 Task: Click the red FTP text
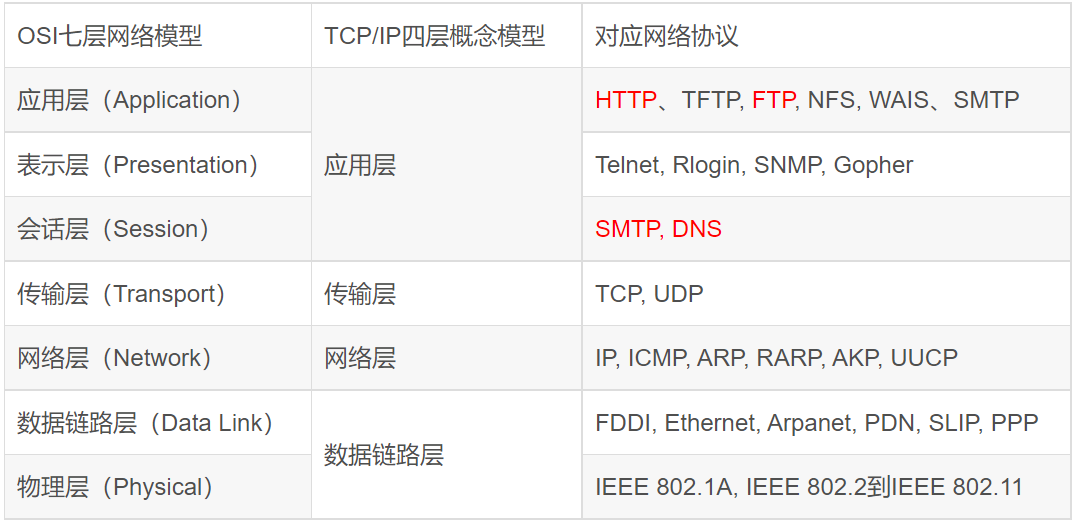tap(773, 100)
